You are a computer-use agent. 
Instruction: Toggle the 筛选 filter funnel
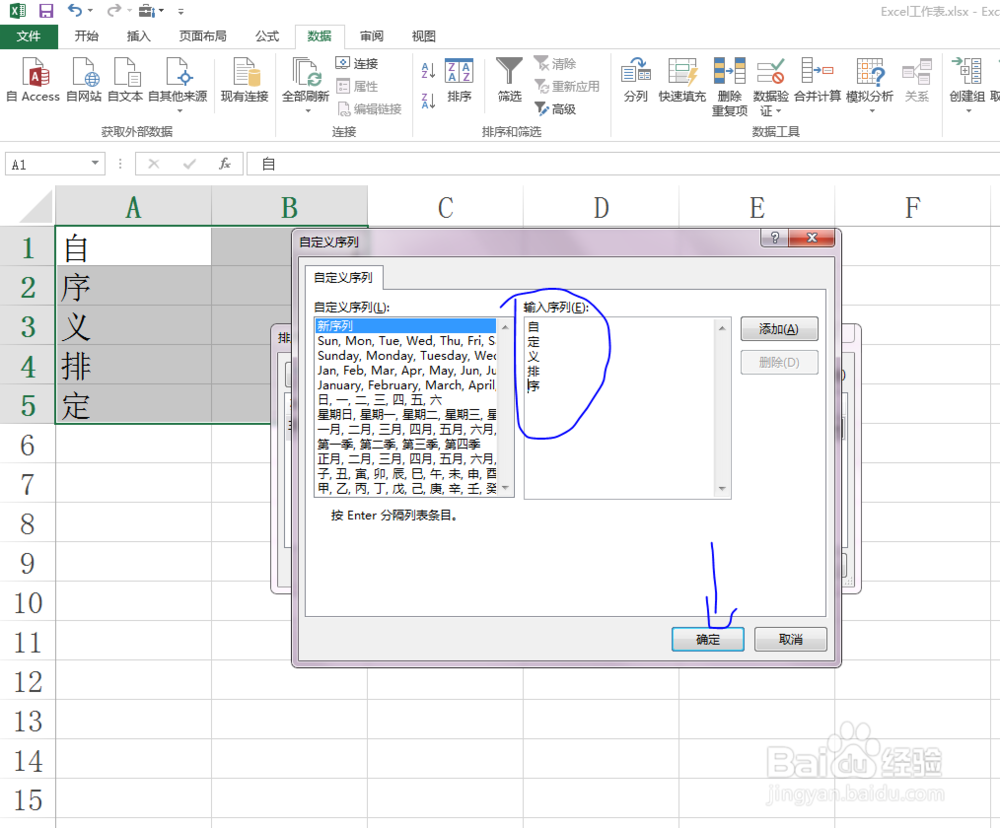point(510,80)
